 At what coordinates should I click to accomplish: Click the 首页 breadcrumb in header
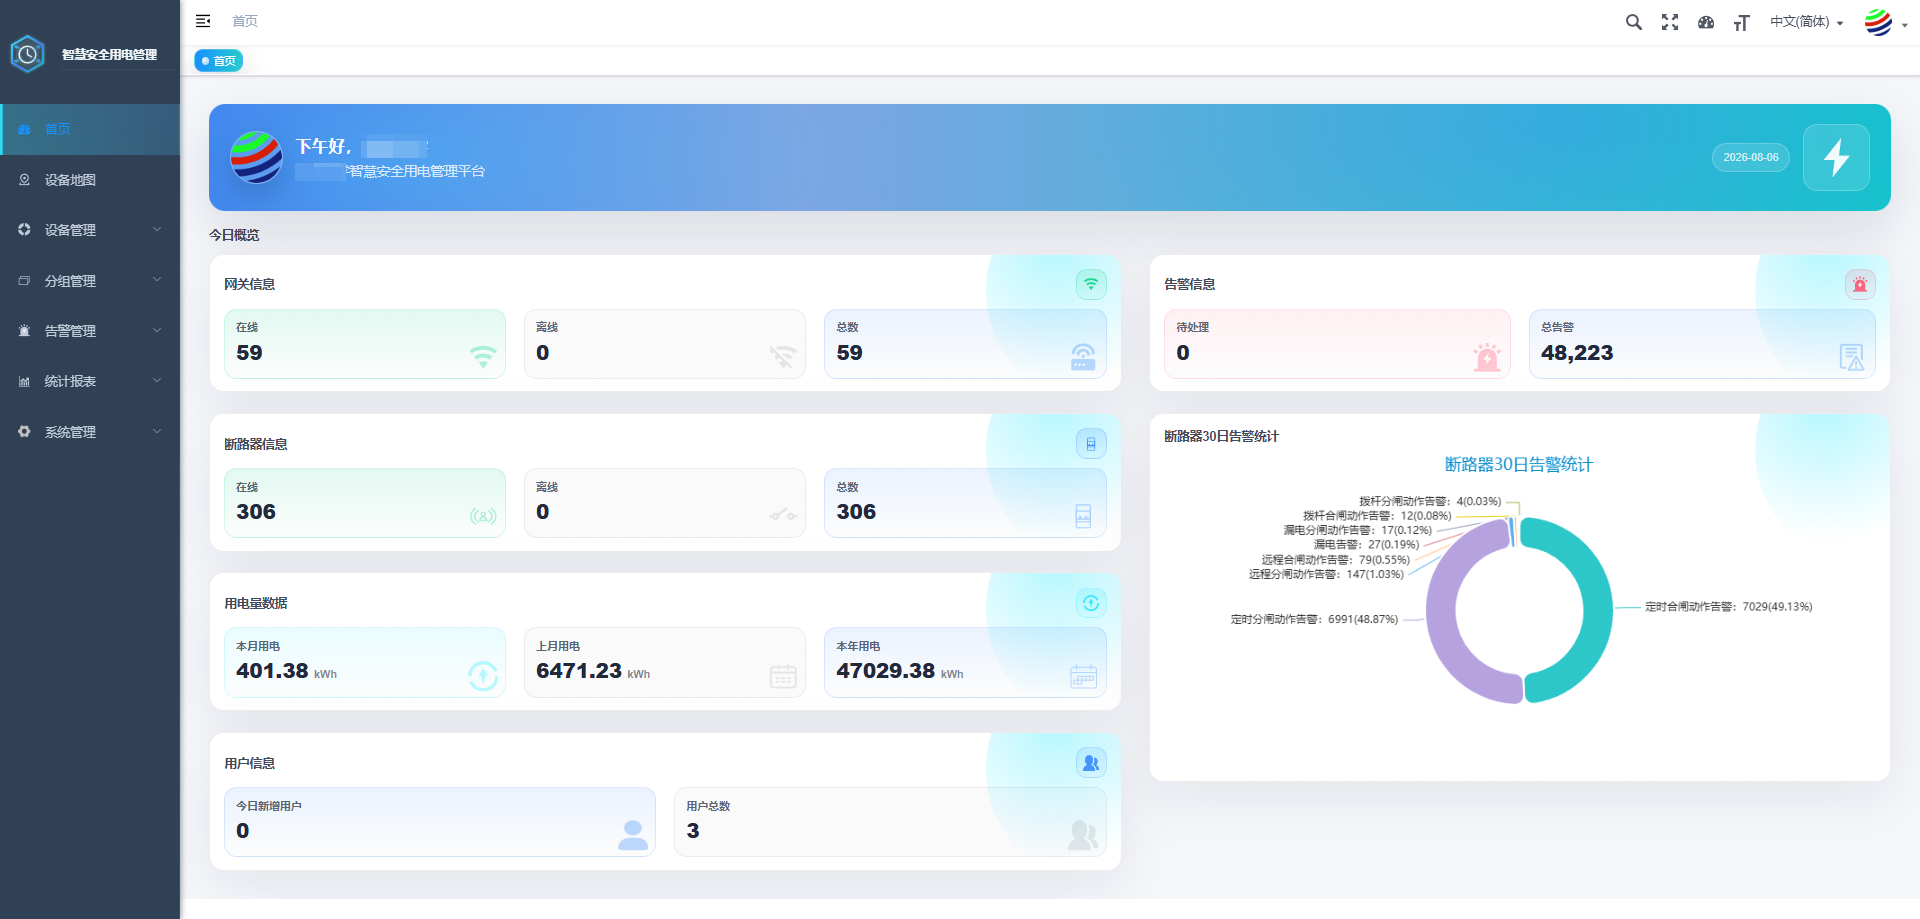tap(245, 21)
